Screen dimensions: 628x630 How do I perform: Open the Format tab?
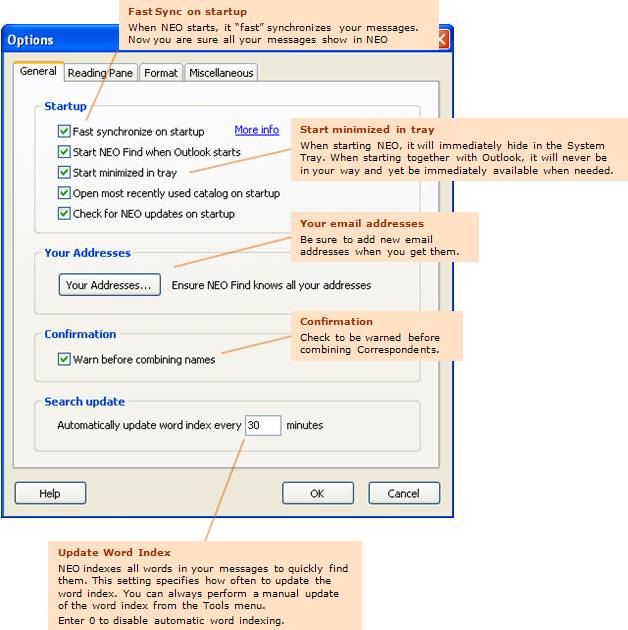161,73
